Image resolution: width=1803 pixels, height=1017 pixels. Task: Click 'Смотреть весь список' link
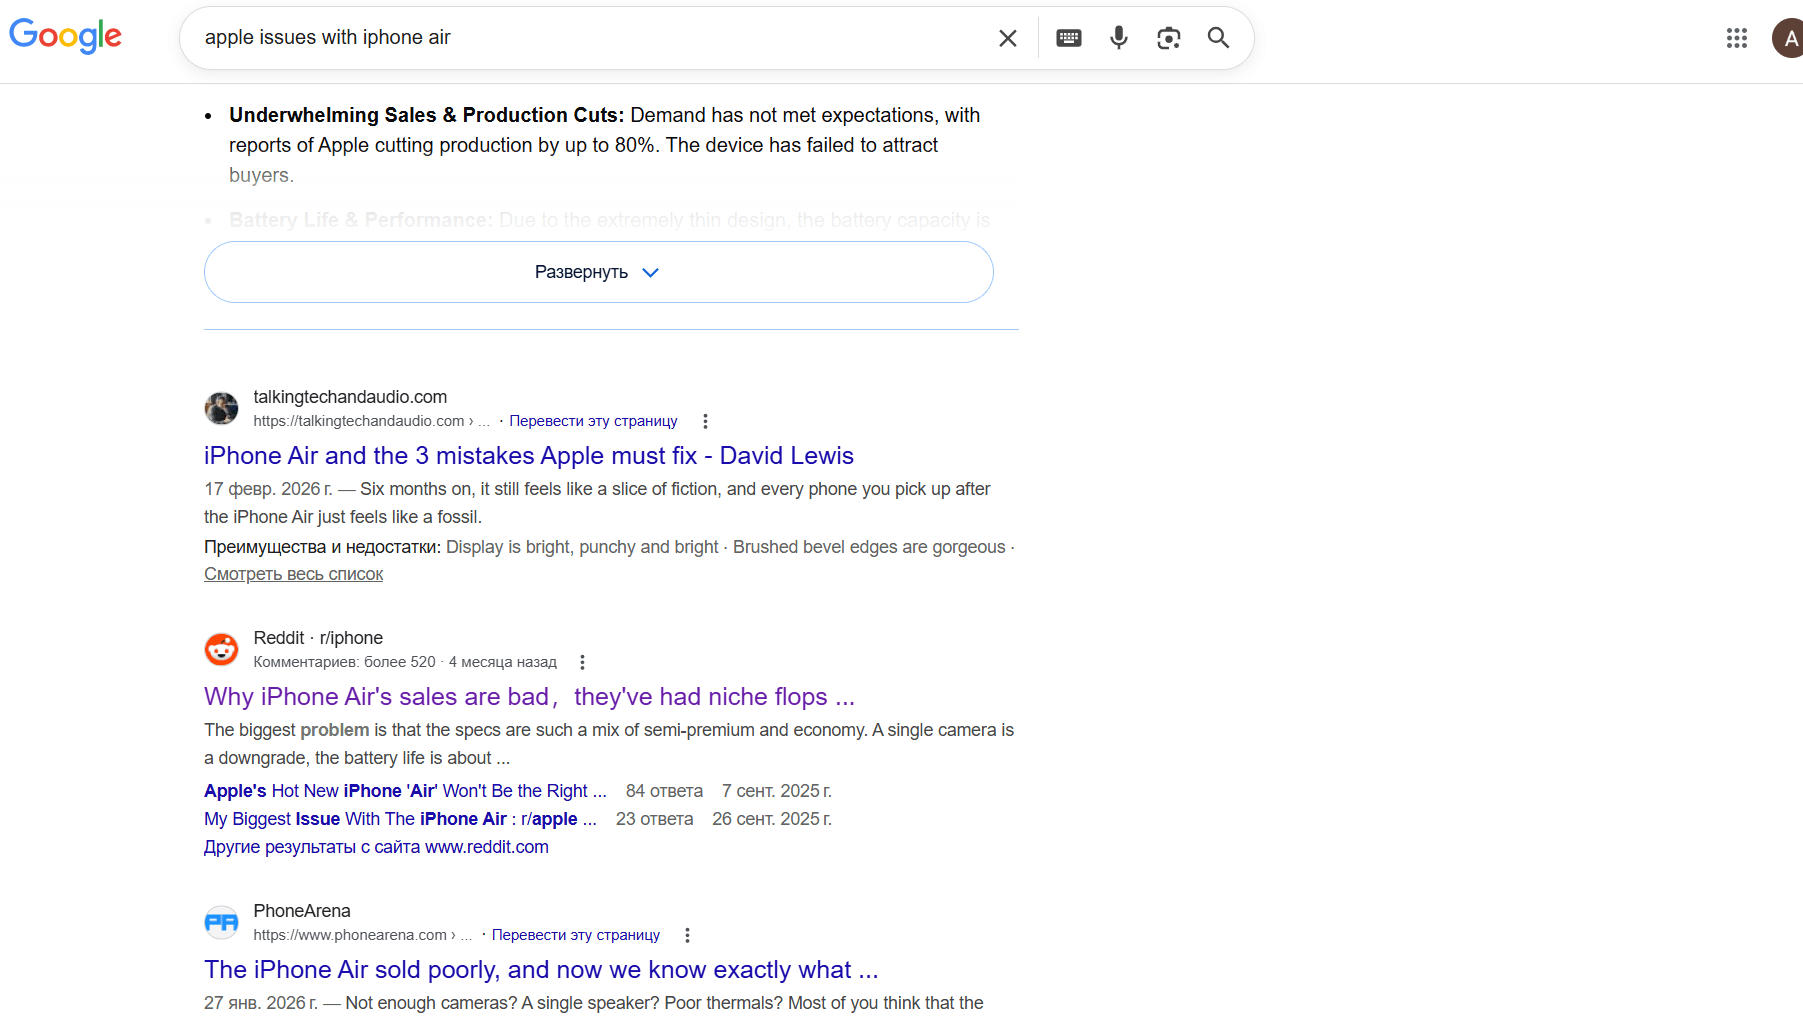click(293, 574)
